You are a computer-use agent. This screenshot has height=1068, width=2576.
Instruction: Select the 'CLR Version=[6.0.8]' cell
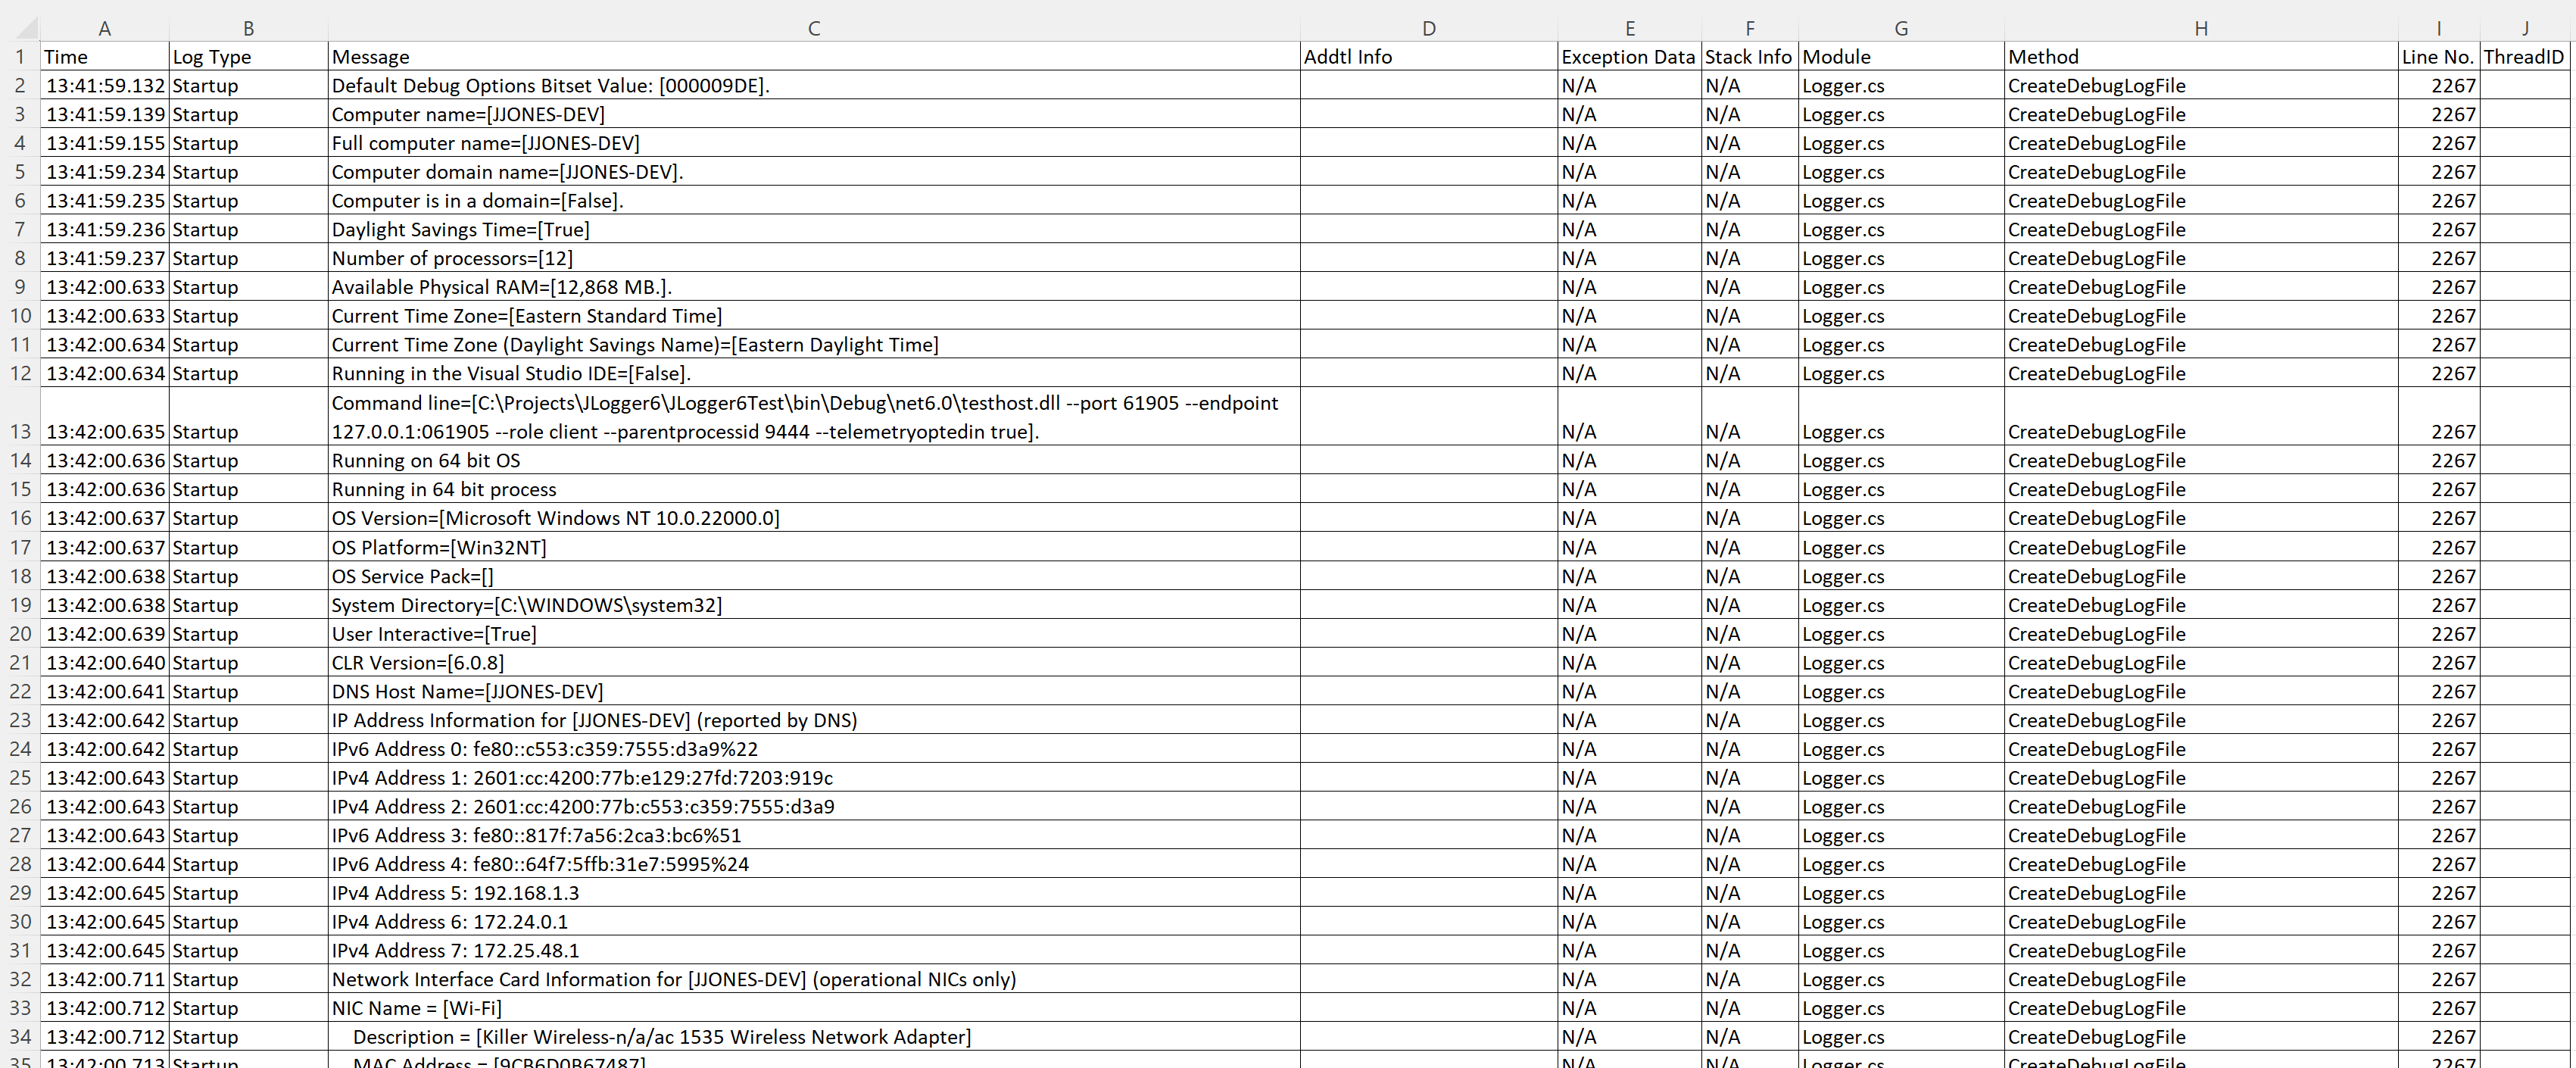click(814, 663)
